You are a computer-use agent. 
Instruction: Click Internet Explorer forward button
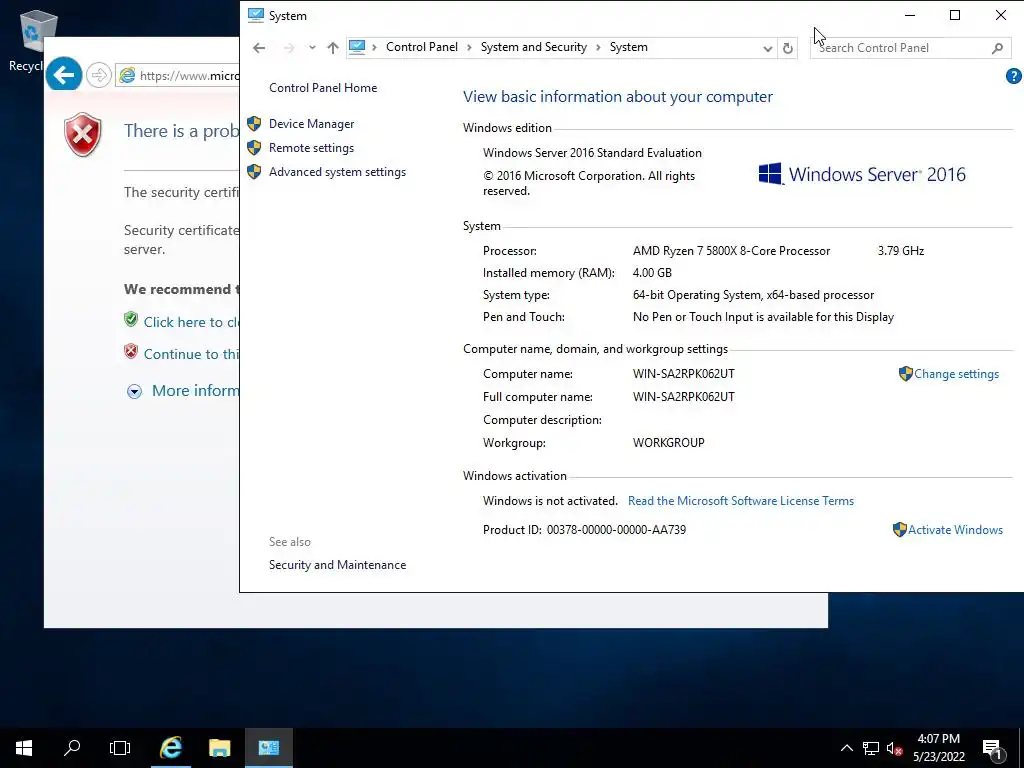pos(99,75)
